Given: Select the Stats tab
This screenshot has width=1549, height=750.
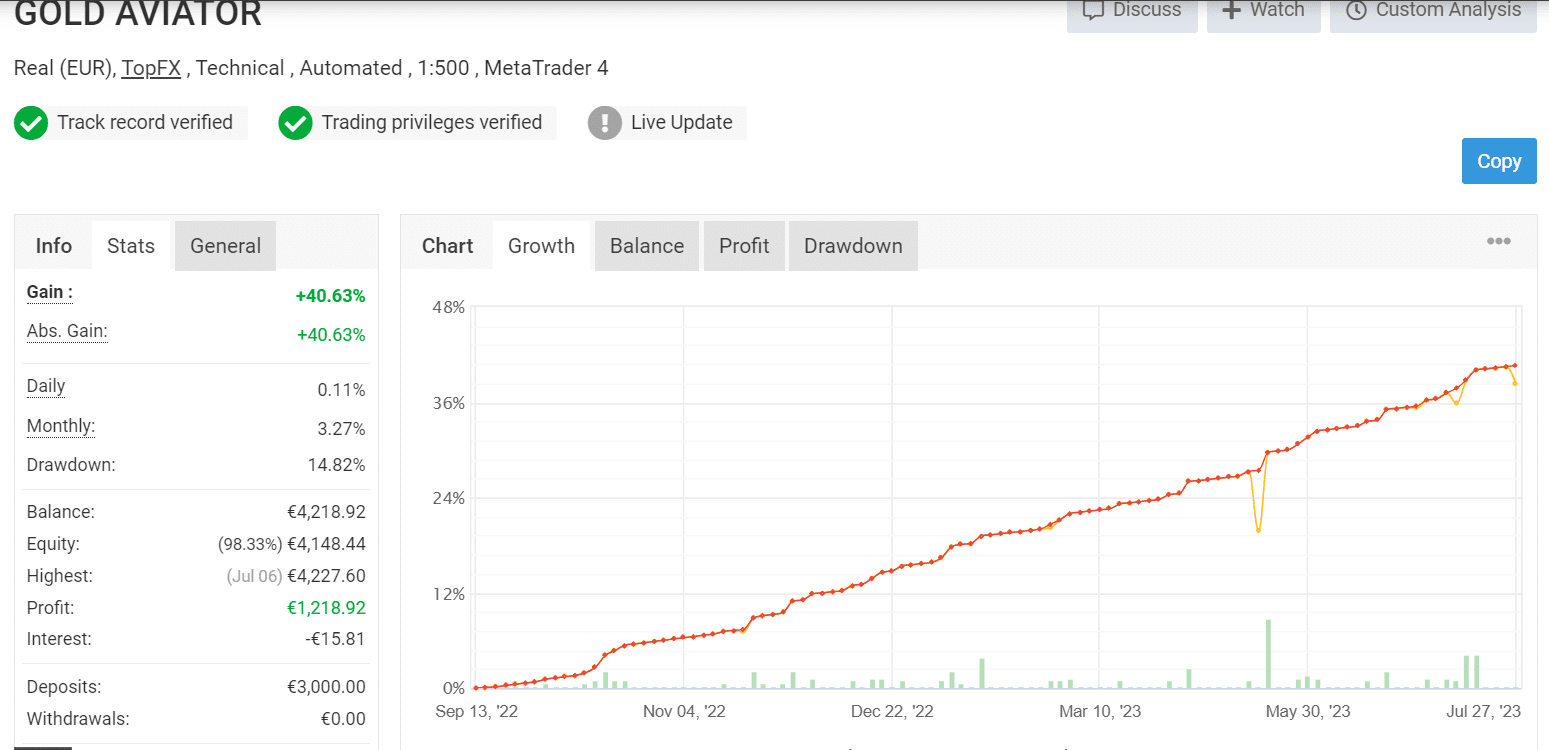Looking at the screenshot, I should point(131,246).
